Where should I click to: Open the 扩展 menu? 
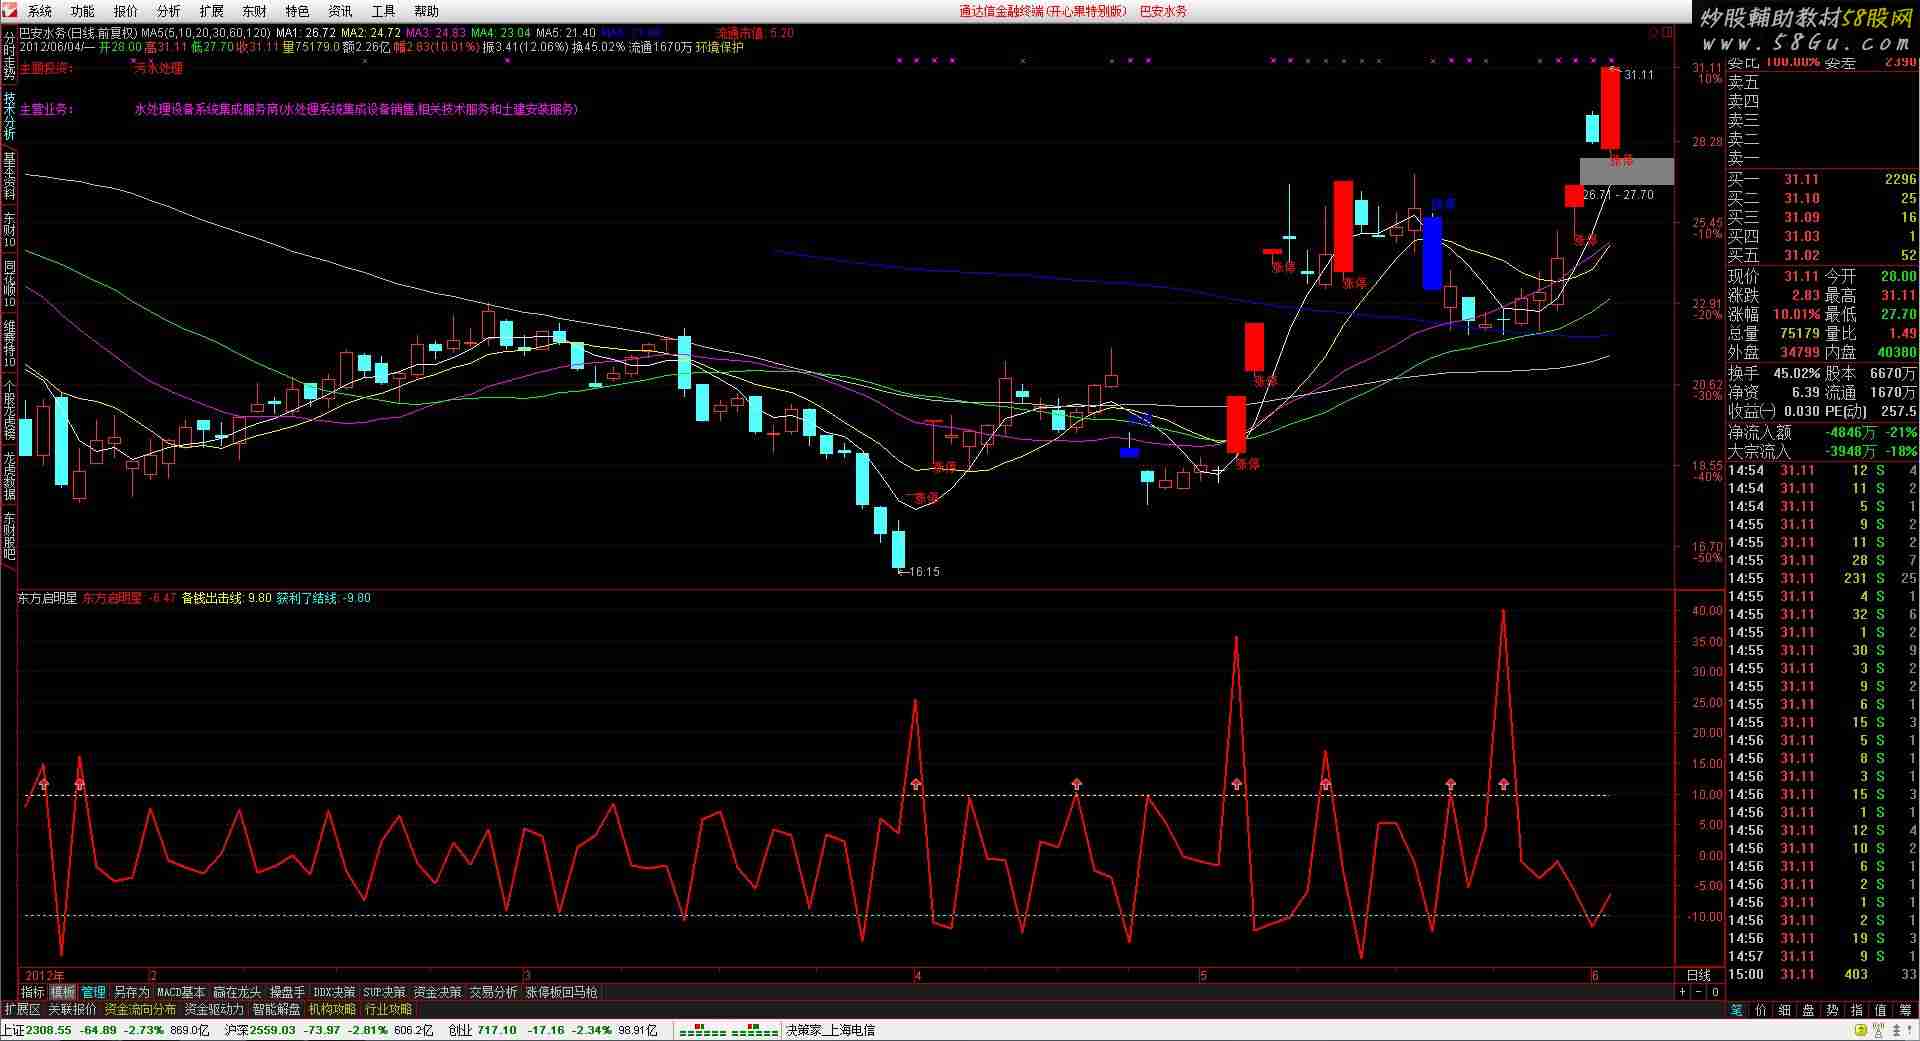coord(212,11)
